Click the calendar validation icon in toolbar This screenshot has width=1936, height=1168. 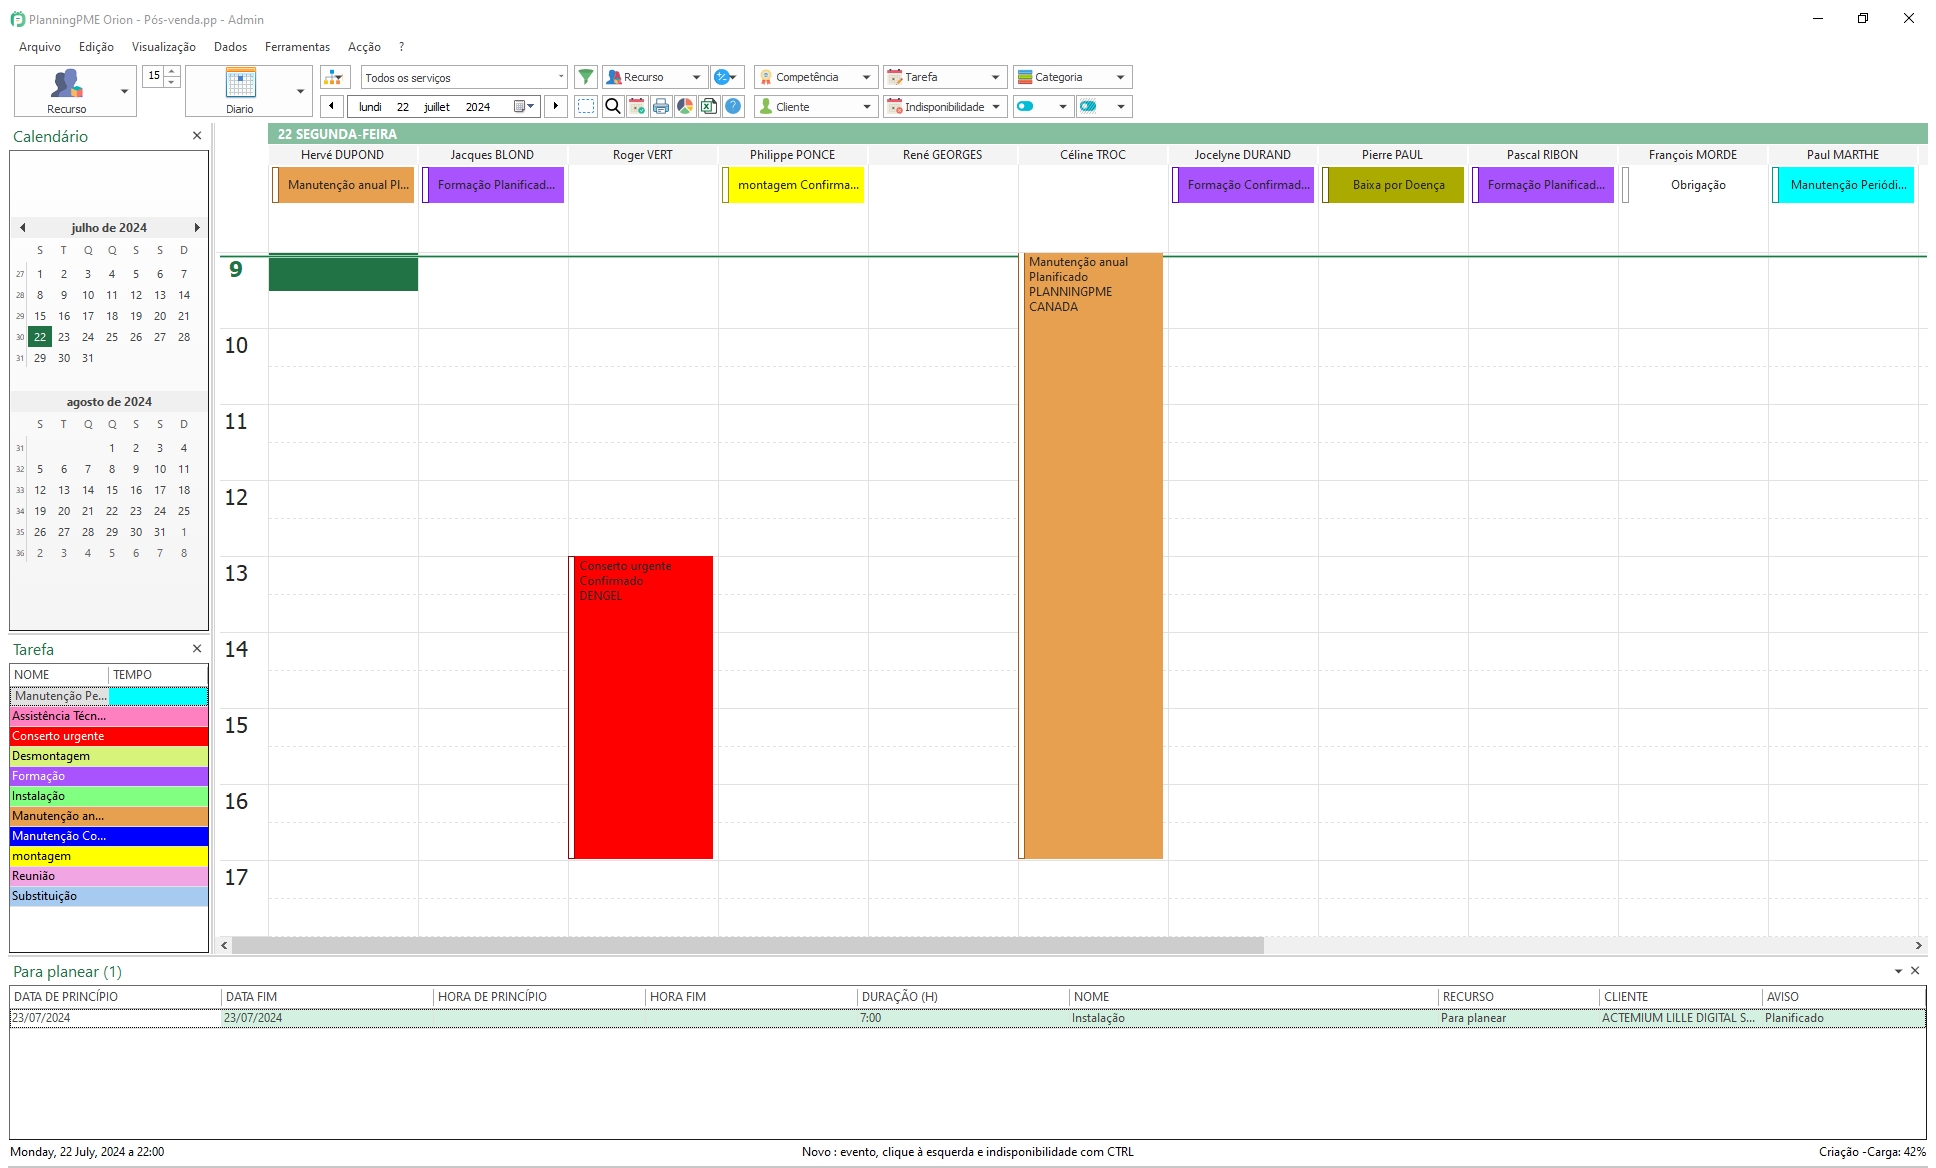tap(637, 106)
